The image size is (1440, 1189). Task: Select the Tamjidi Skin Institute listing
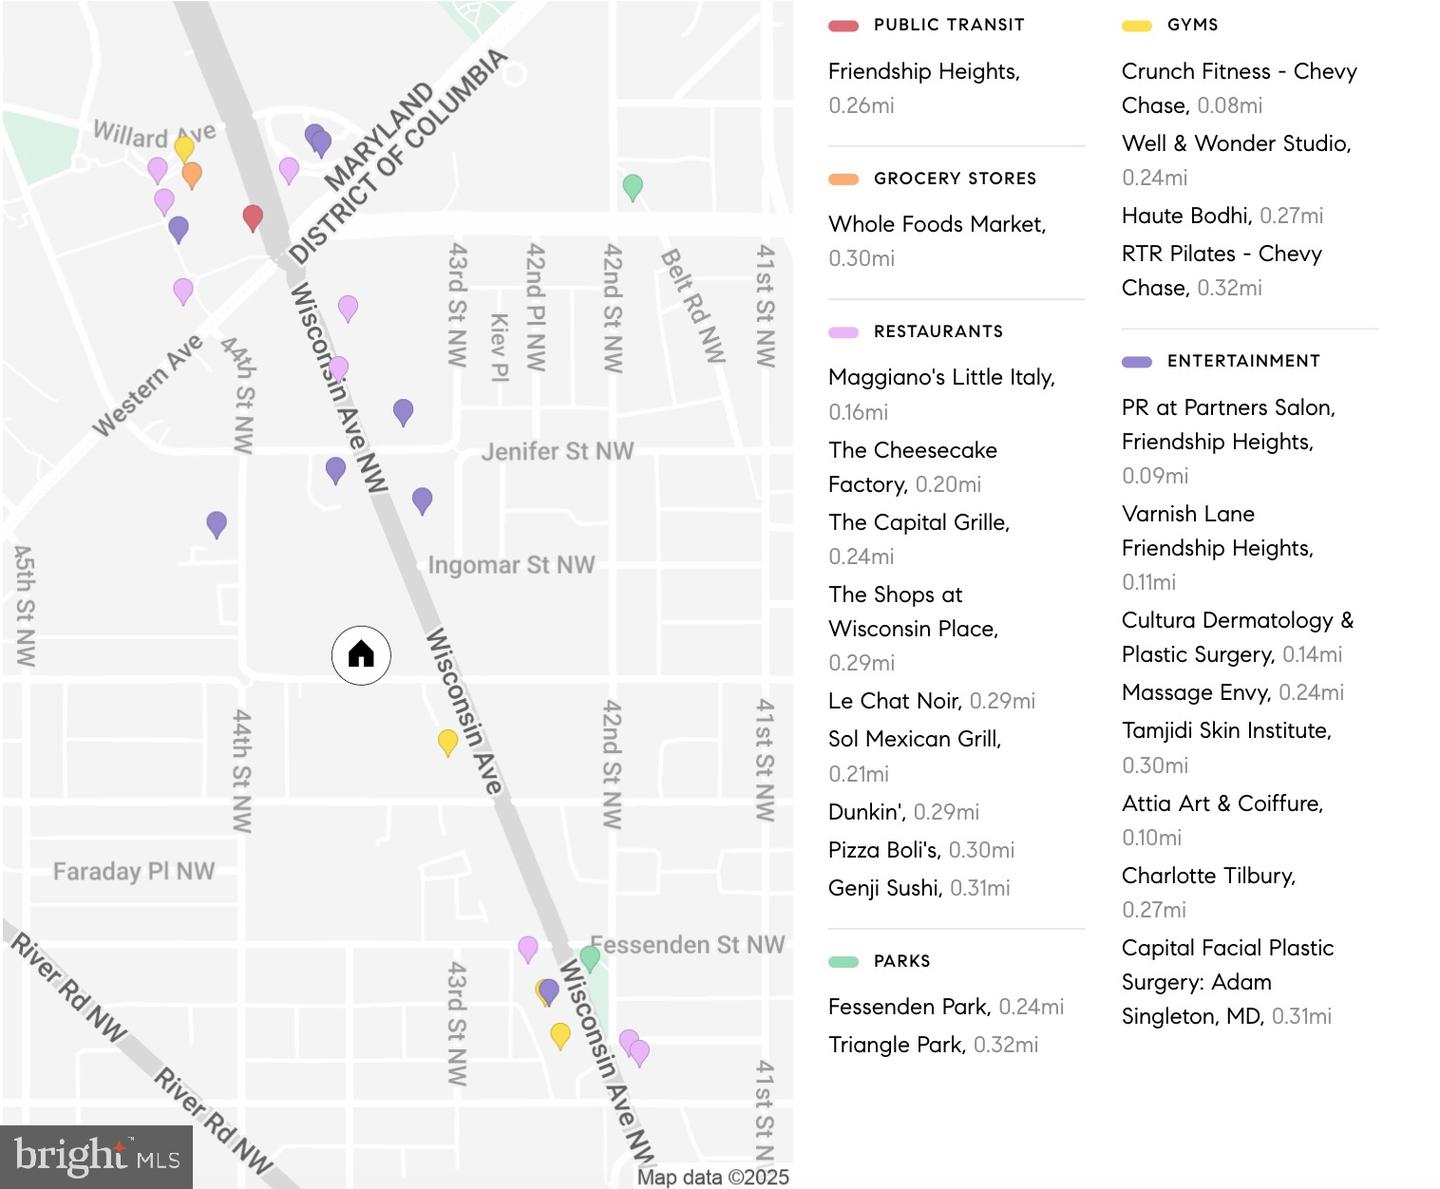click(x=1226, y=748)
